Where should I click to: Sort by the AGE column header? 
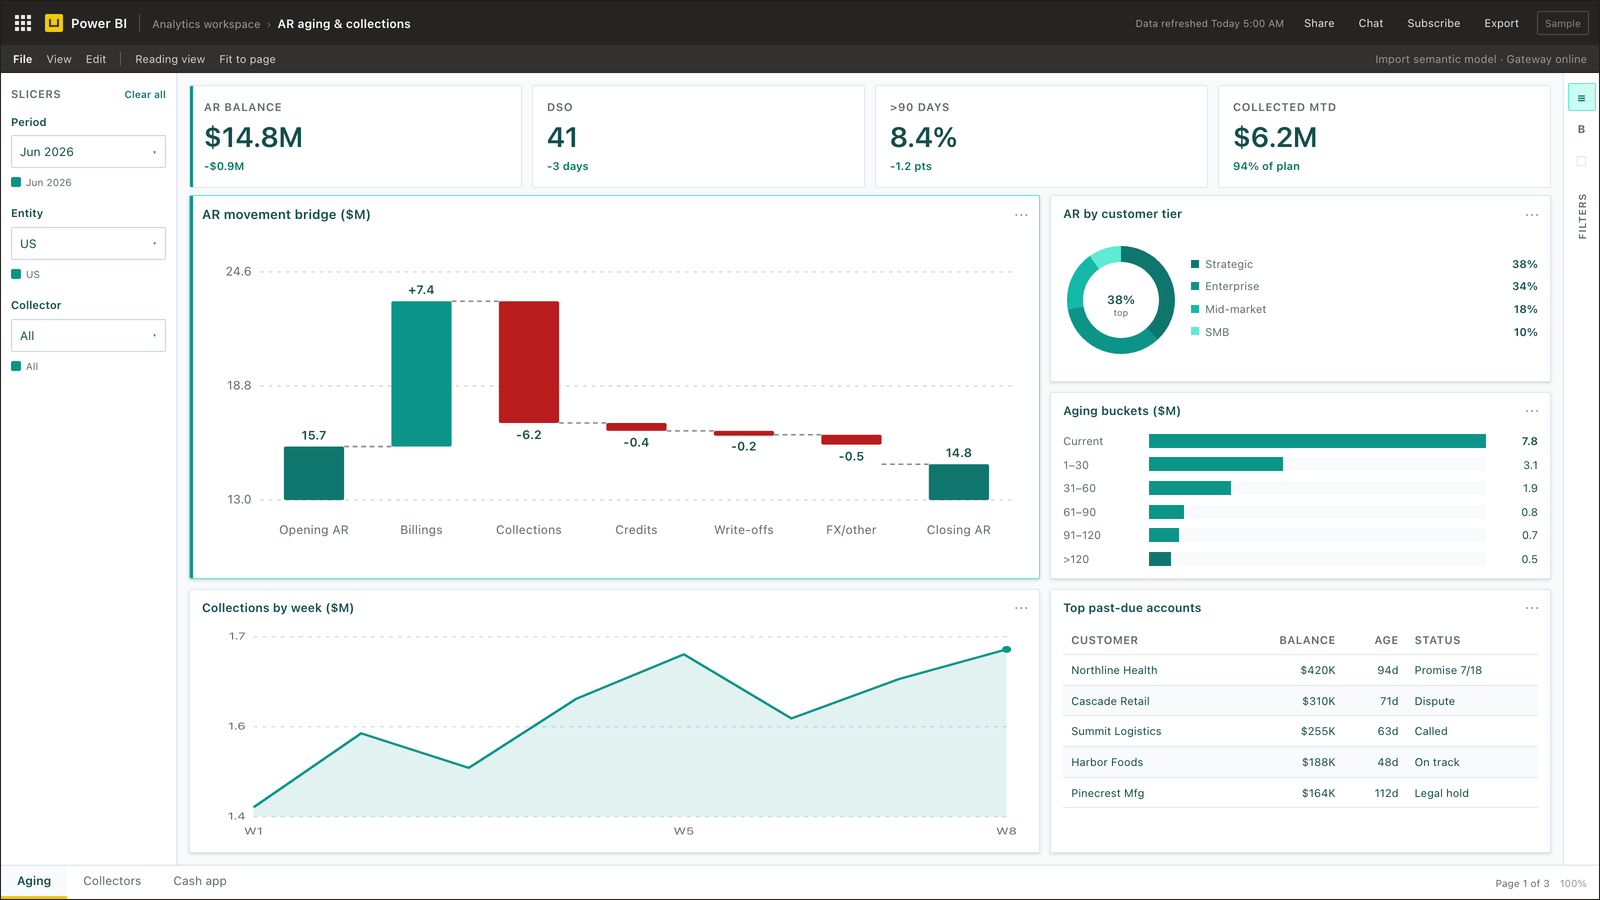click(1386, 640)
